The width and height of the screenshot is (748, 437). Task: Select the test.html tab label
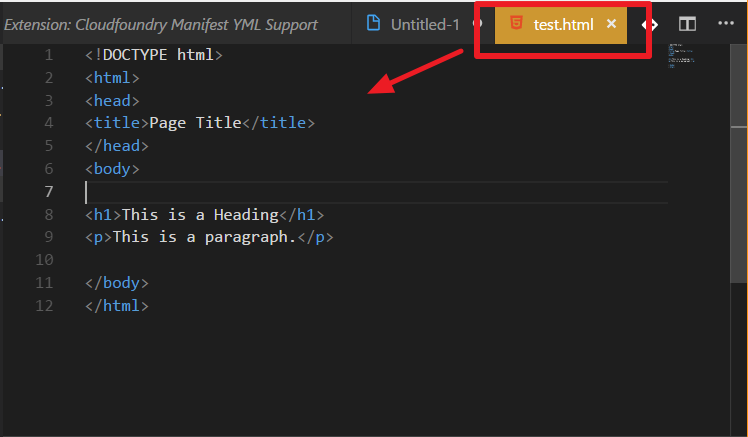(563, 23)
